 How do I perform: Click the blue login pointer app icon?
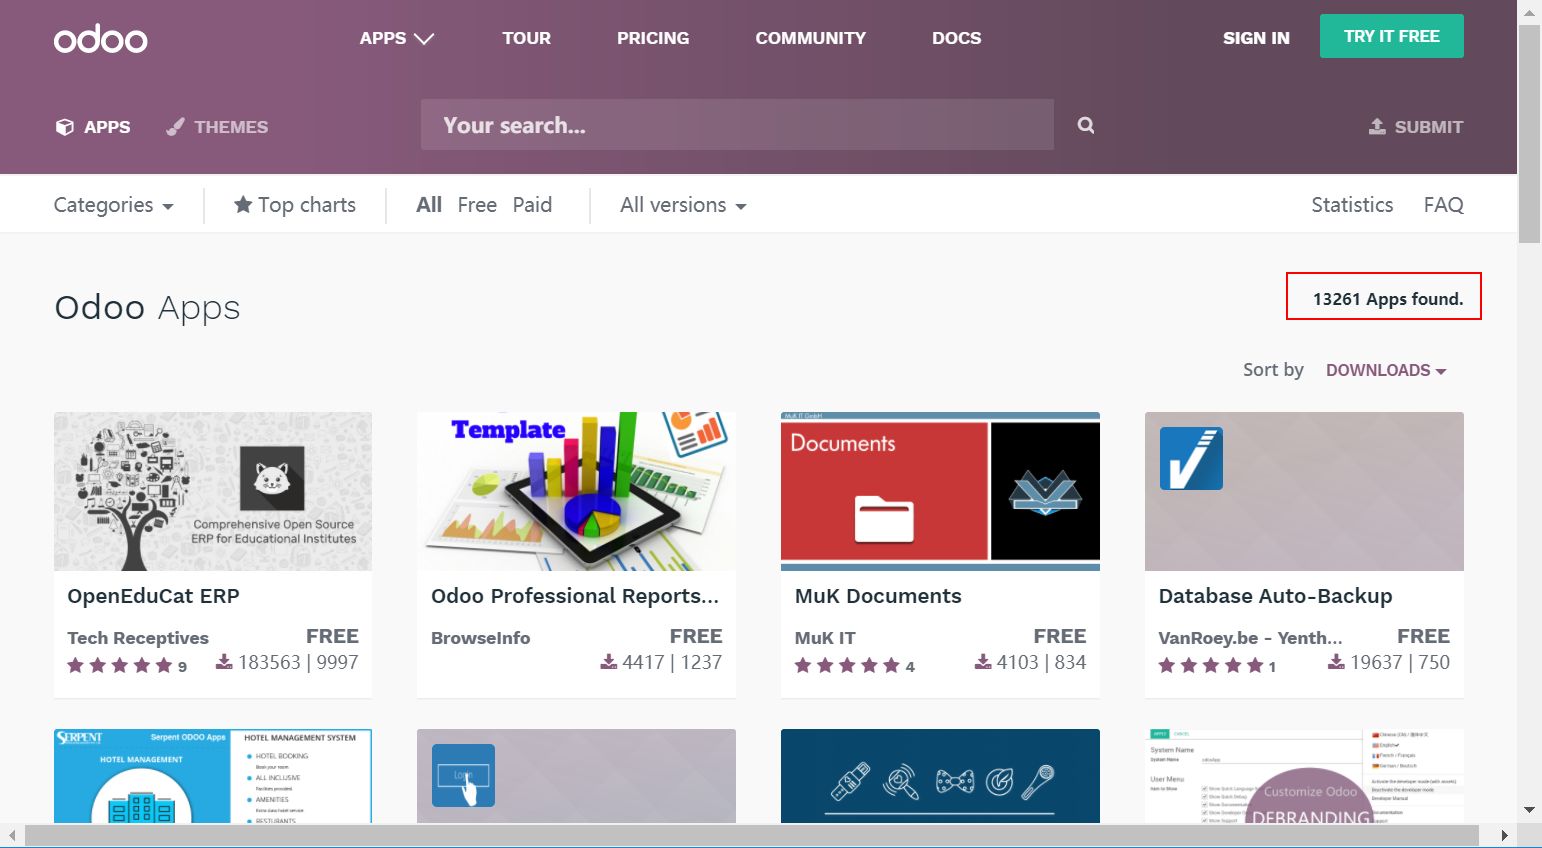pos(463,775)
